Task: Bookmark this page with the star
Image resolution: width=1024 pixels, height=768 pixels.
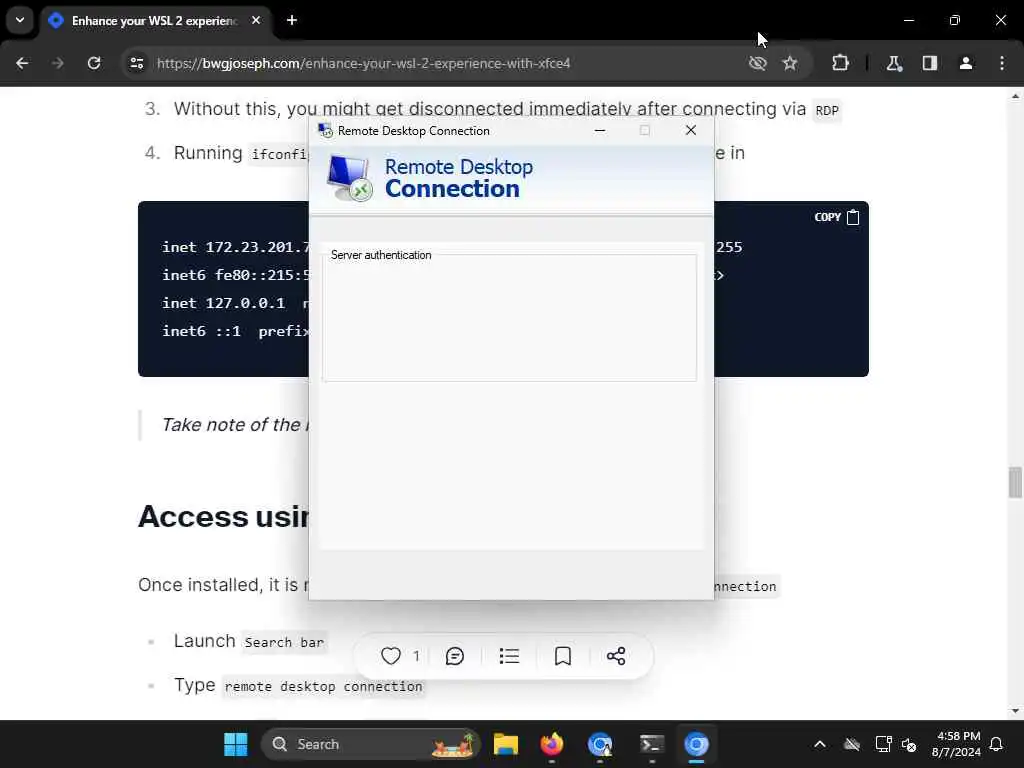Action: pyautogui.click(x=790, y=63)
